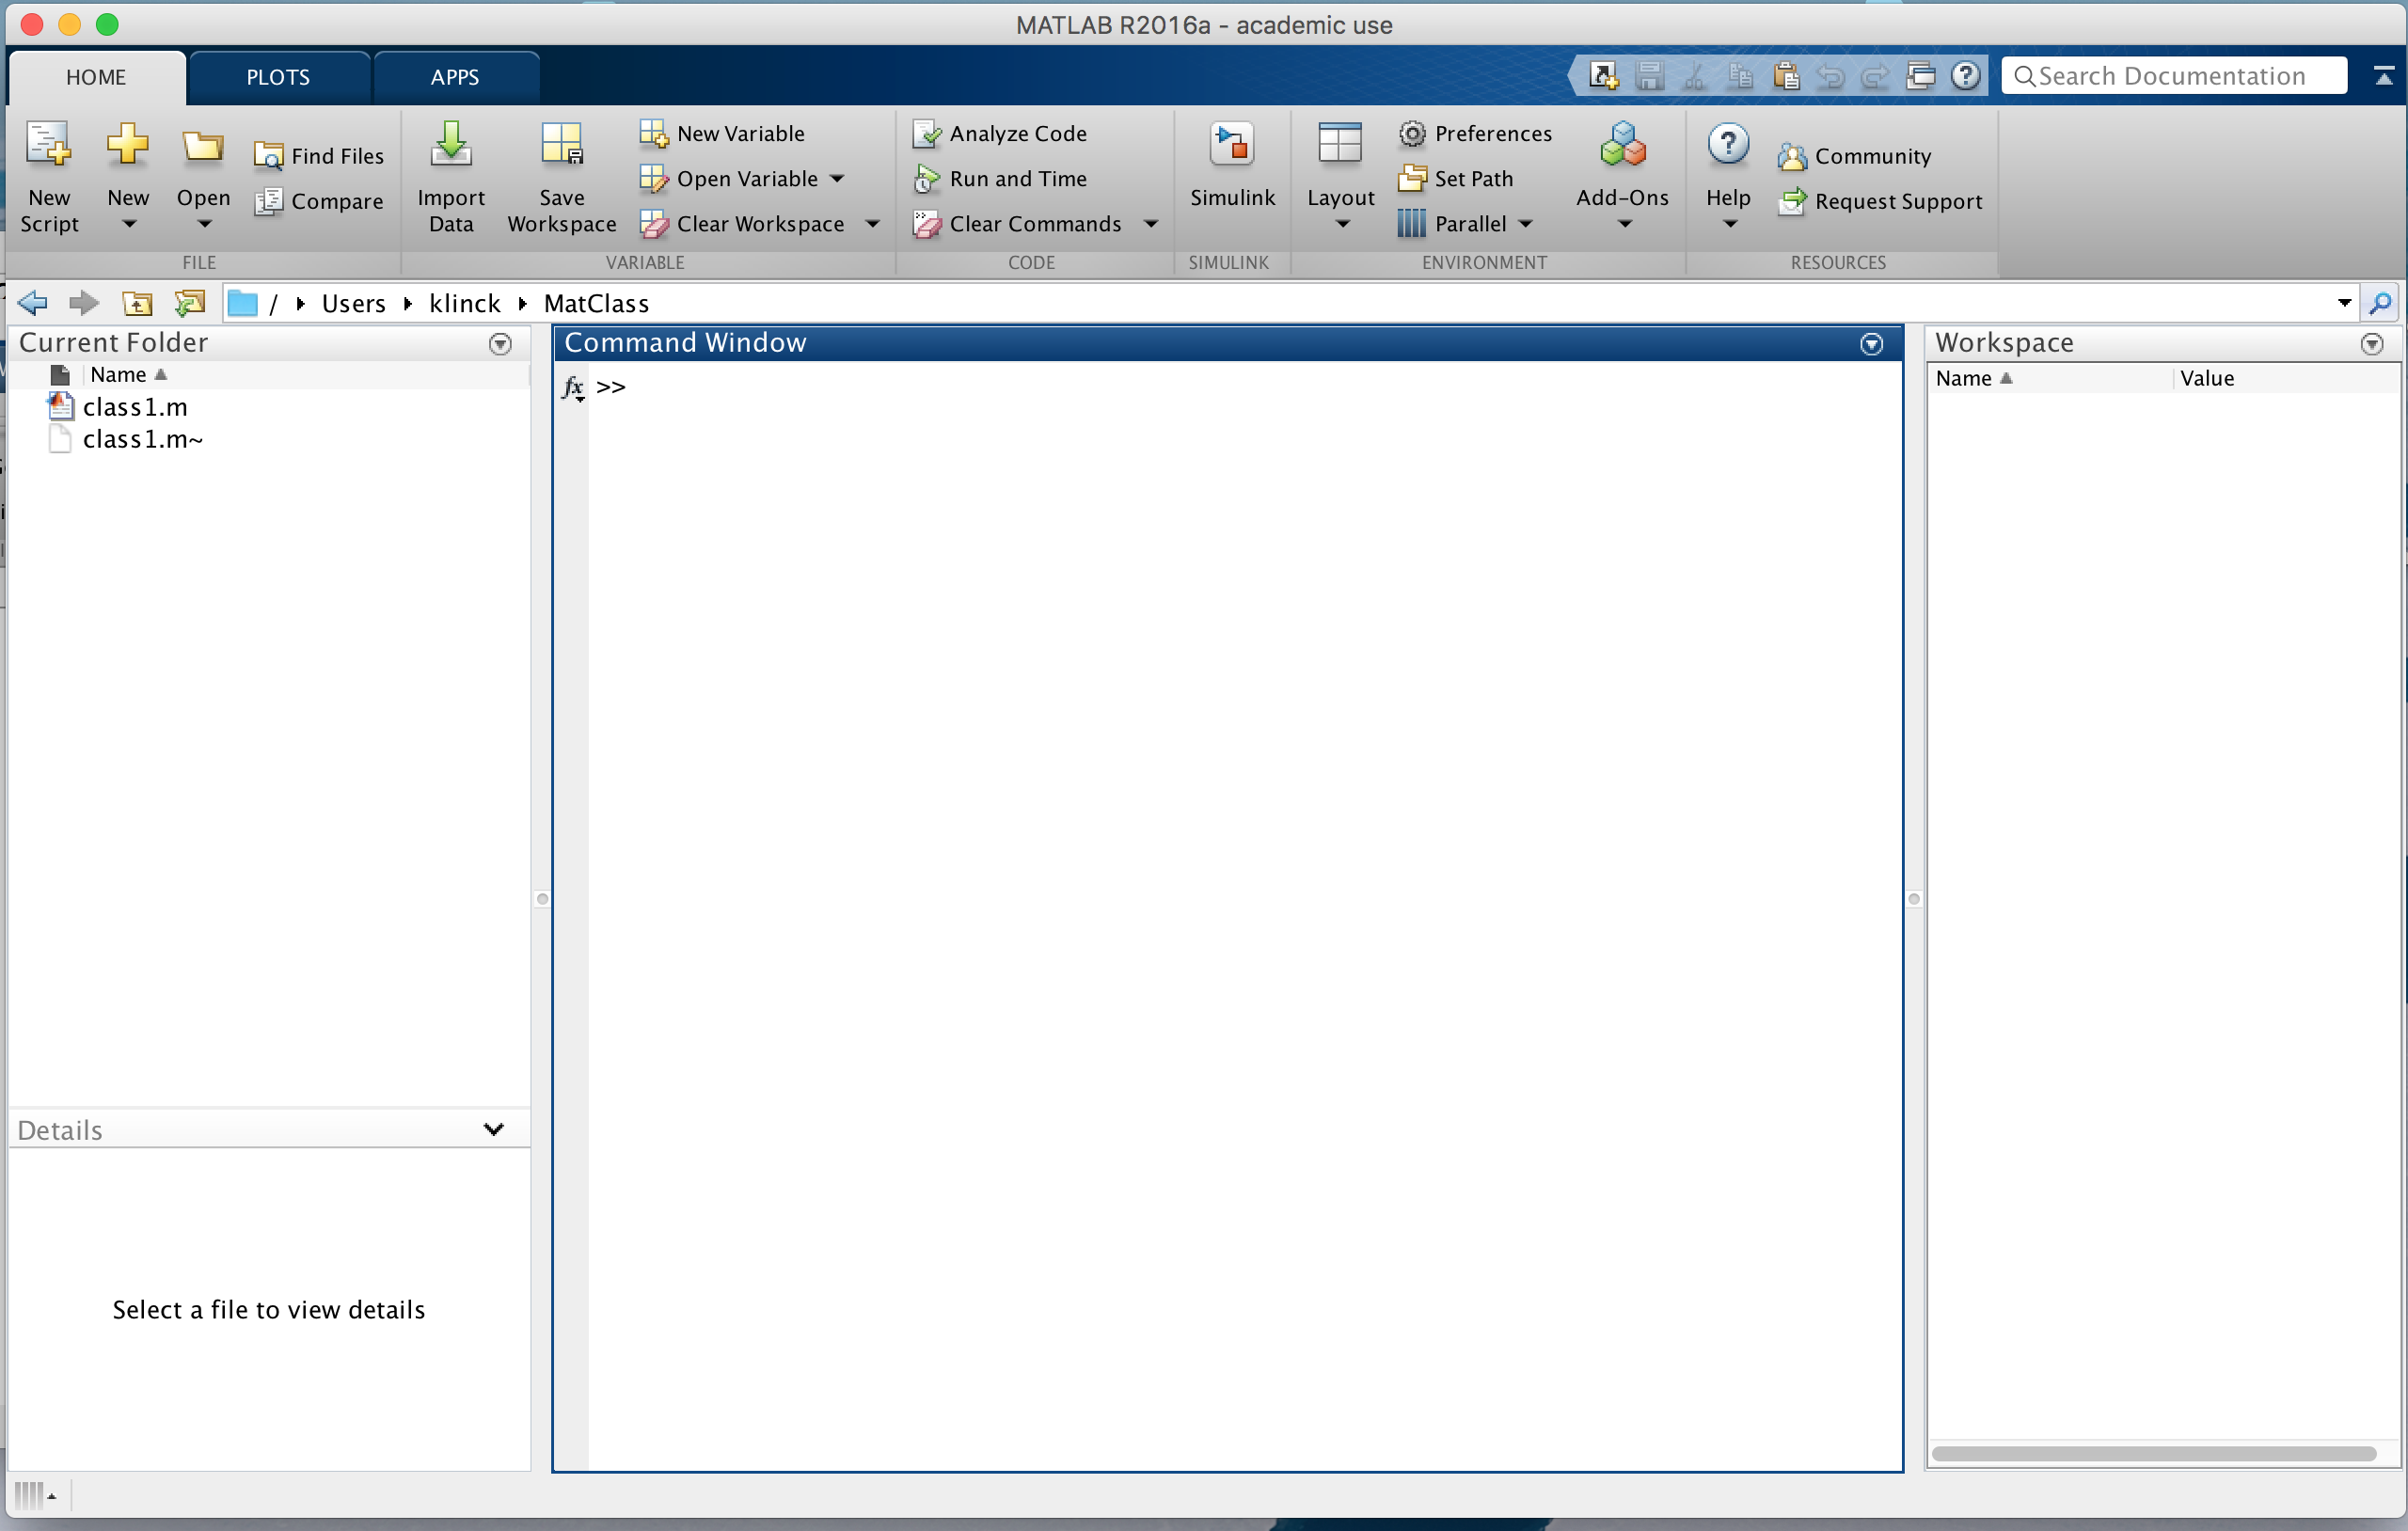Screen dimensions: 2408x1531
Task: Click the Help question mark icon
Action: [x=1728, y=144]
